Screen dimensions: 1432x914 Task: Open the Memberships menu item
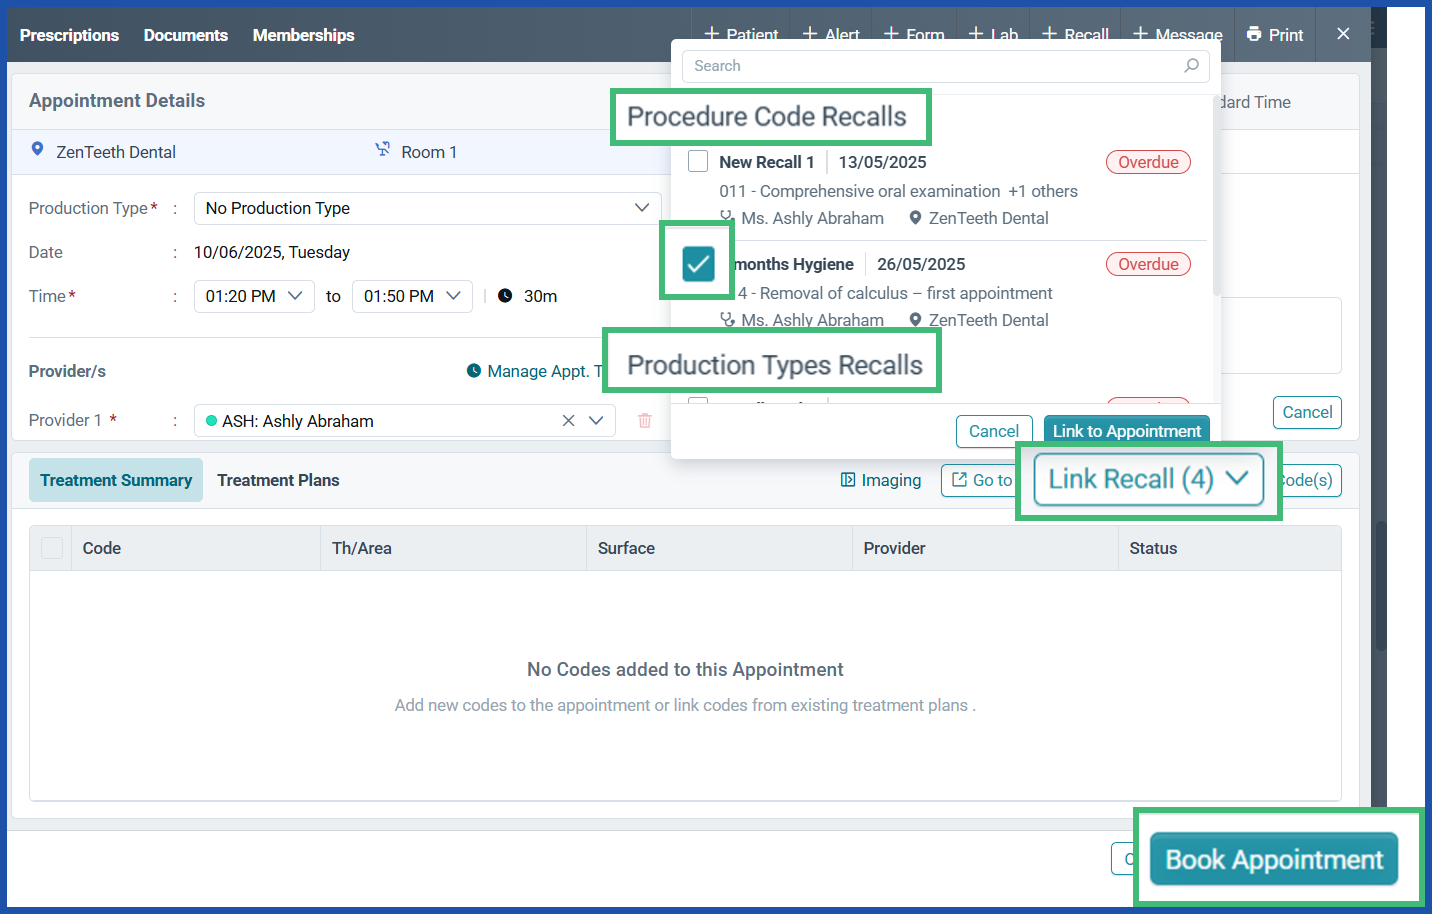pos(303,34)
